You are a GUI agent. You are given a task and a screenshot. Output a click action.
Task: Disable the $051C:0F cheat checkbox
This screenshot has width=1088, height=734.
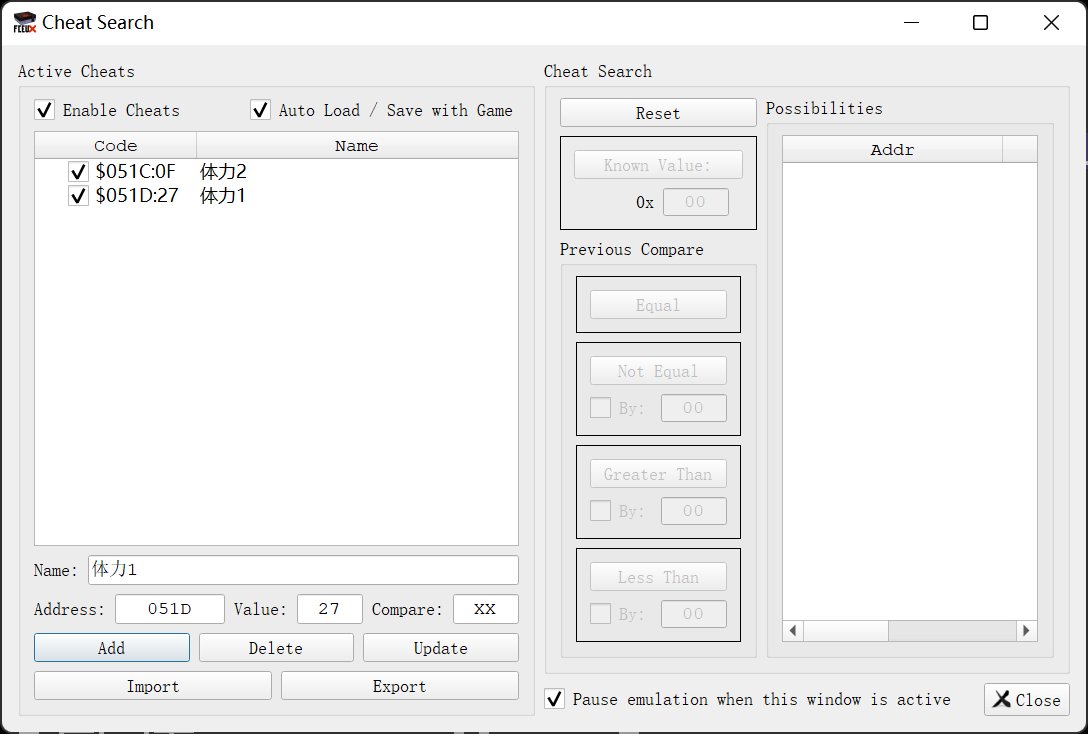click(x=78, y=172)
